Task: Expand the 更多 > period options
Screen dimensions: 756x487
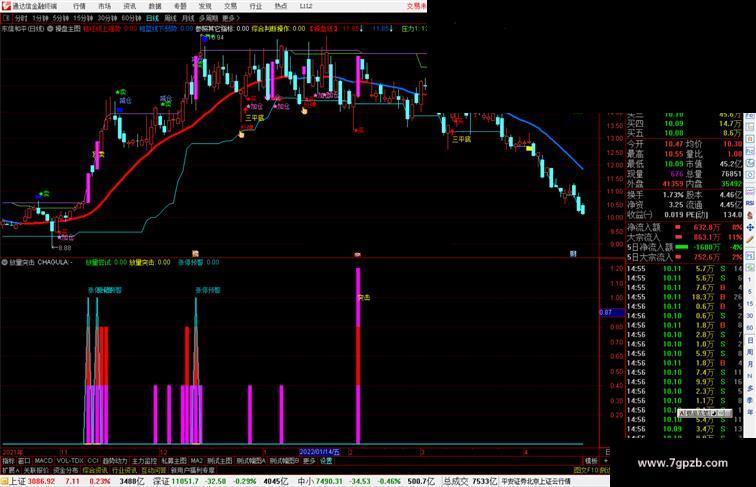Action: click(x=230, y=18)
